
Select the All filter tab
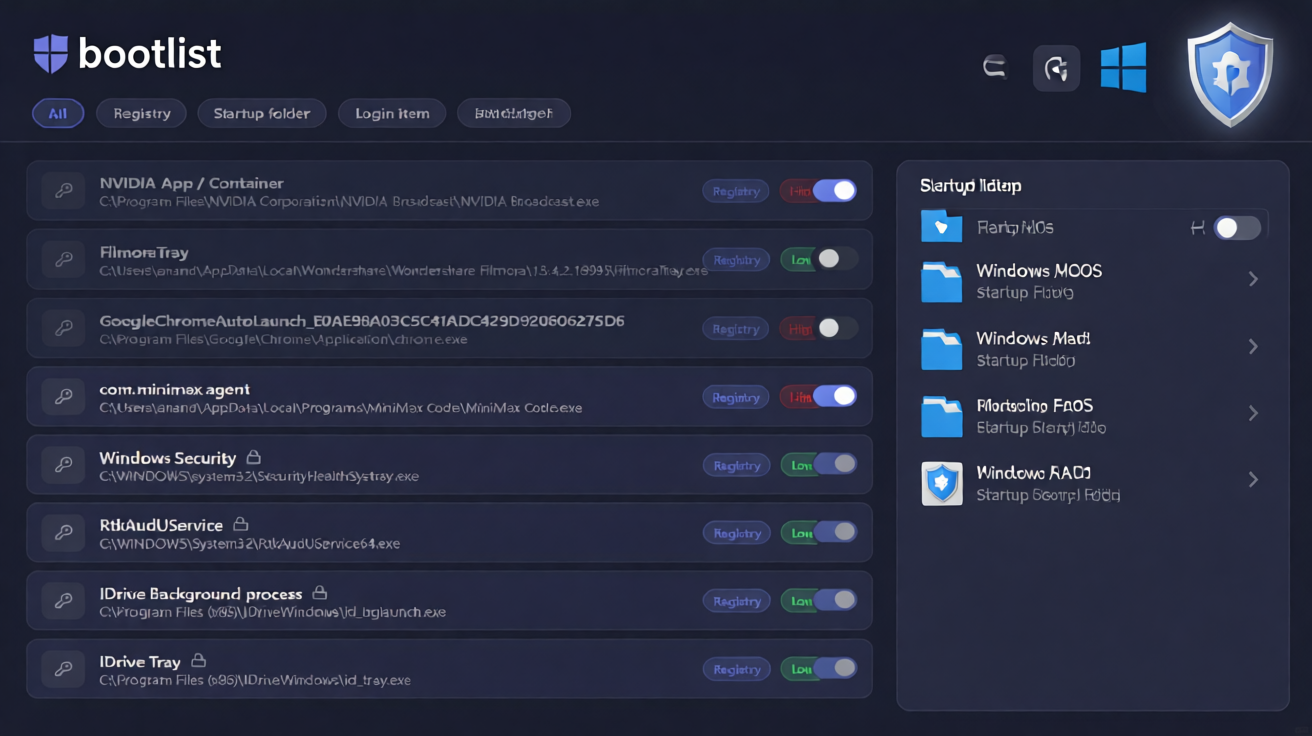coord(58,113)
